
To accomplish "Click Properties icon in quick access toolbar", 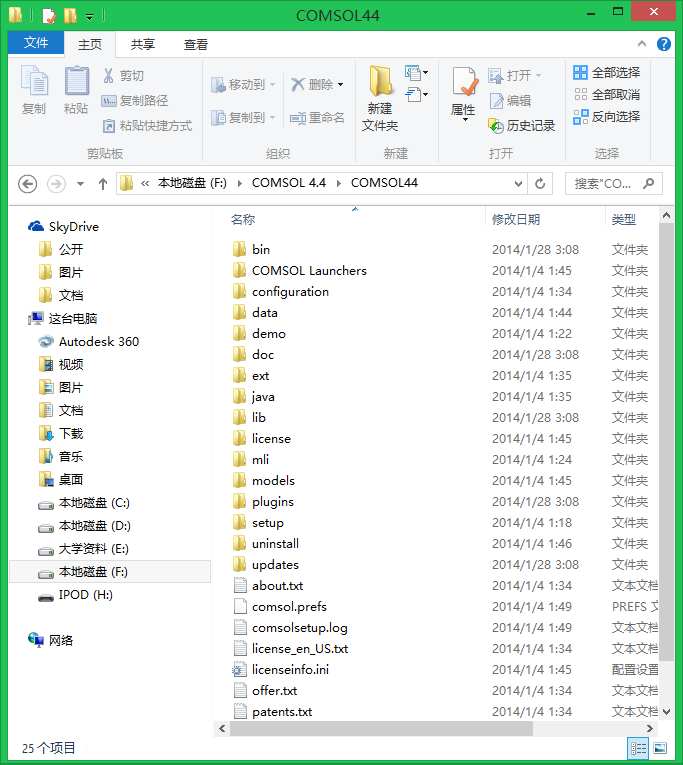I will tap(49, 16).
